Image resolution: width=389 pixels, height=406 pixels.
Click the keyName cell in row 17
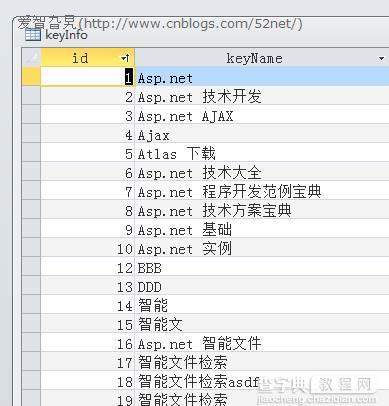pyautogui.click(x=262, y=362)
